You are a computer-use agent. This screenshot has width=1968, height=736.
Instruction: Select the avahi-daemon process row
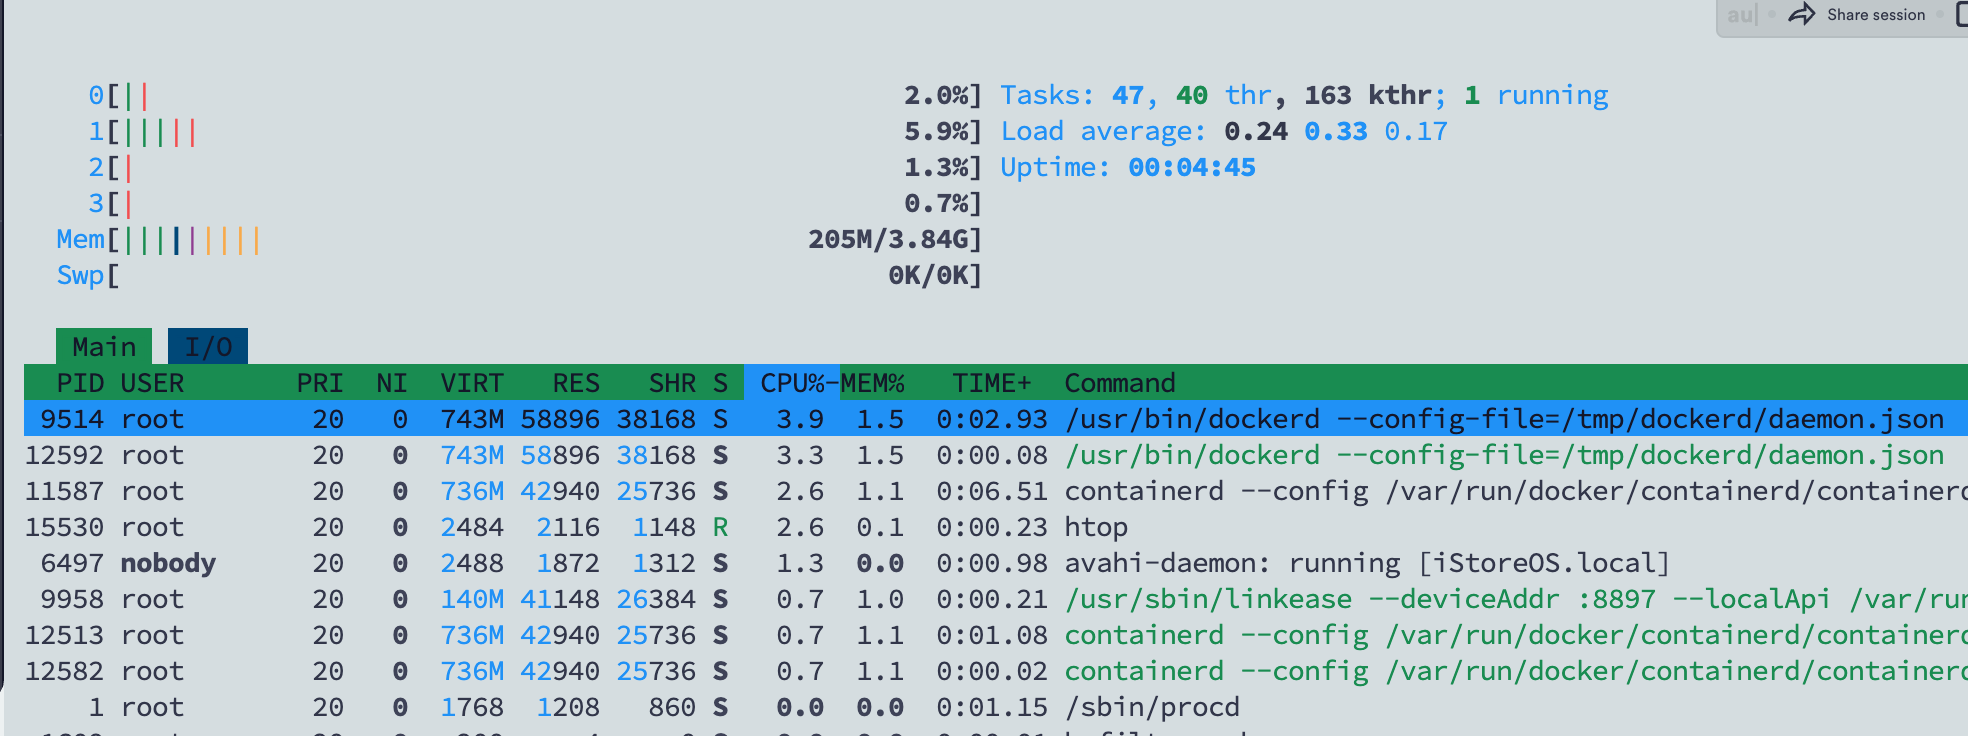pos(996,563)
